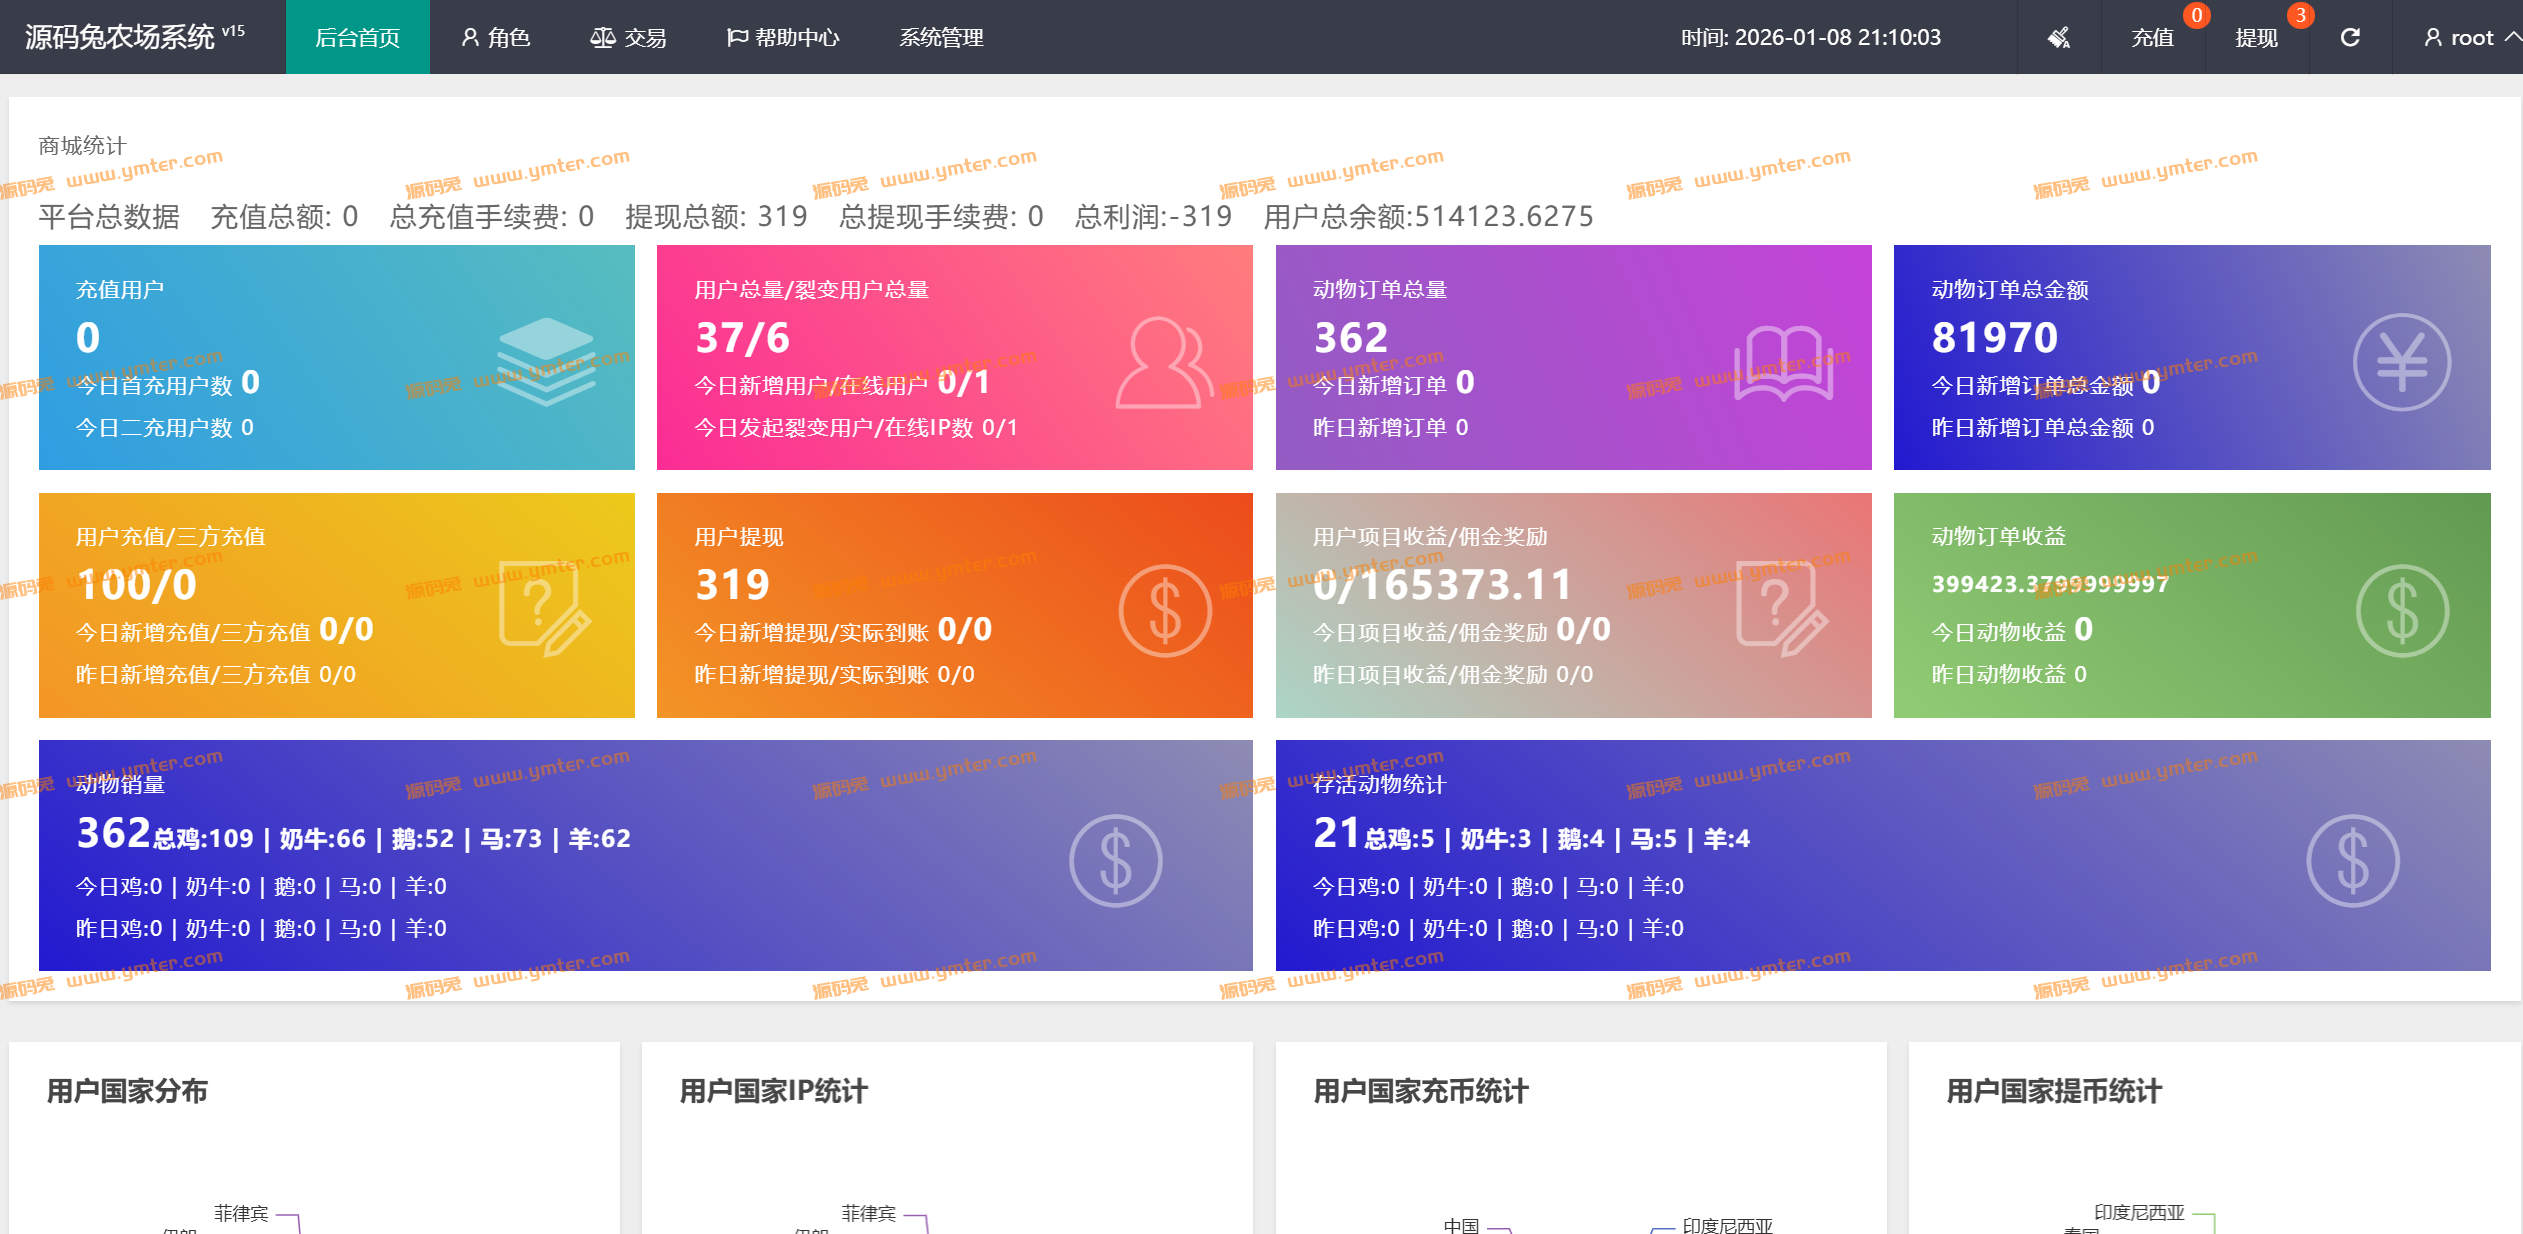Click the 充值 notification button
Viewport: 2523px width, 1234px height.
coord(2152,38)
